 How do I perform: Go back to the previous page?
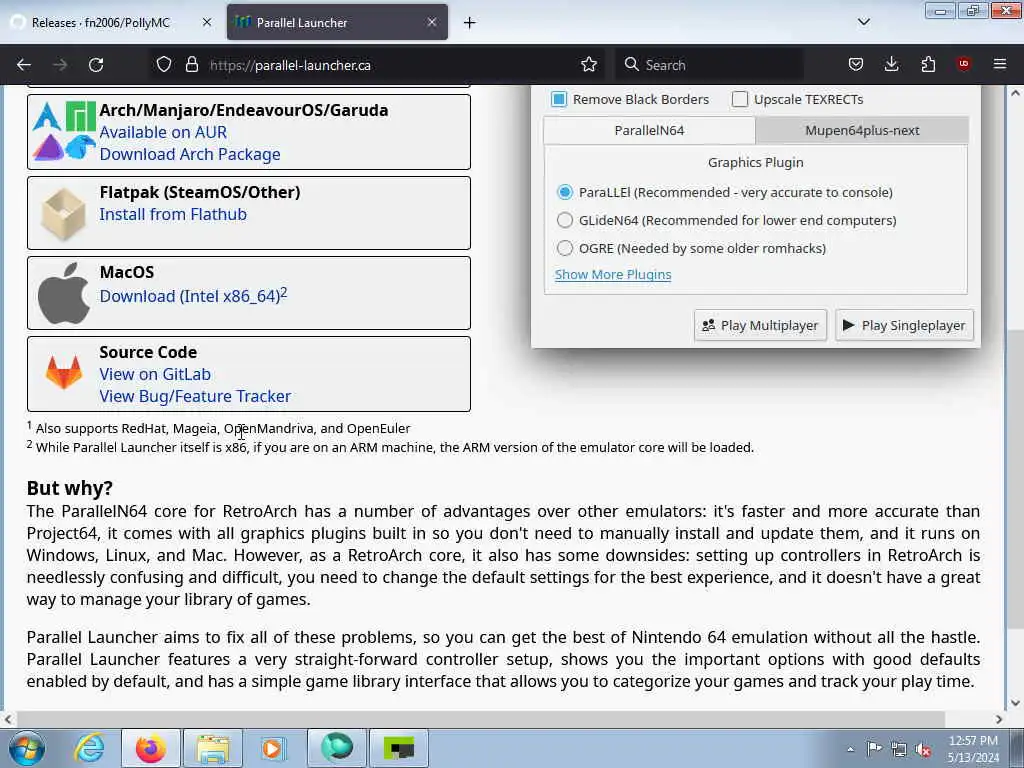24,65
